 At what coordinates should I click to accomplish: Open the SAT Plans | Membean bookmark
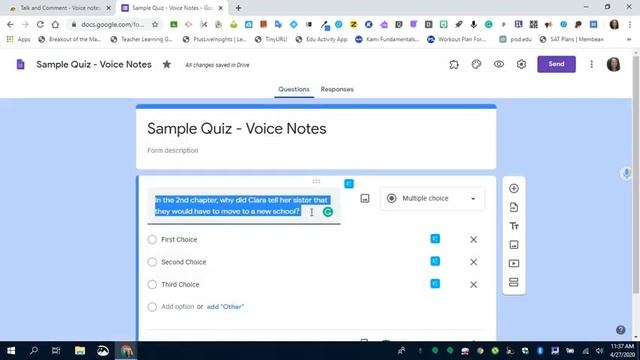[571, 39]
